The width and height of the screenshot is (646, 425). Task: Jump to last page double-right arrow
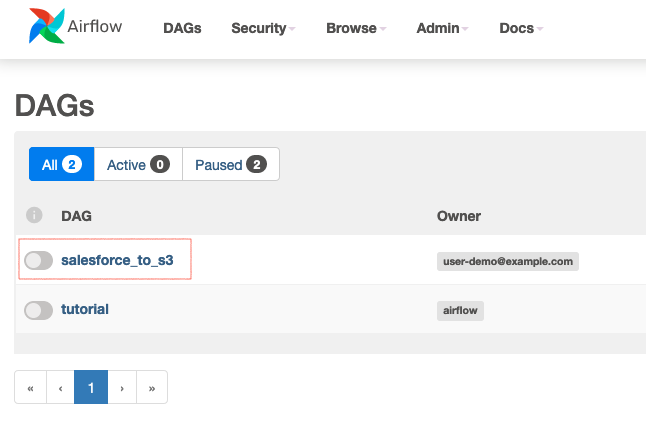[152, 387]
